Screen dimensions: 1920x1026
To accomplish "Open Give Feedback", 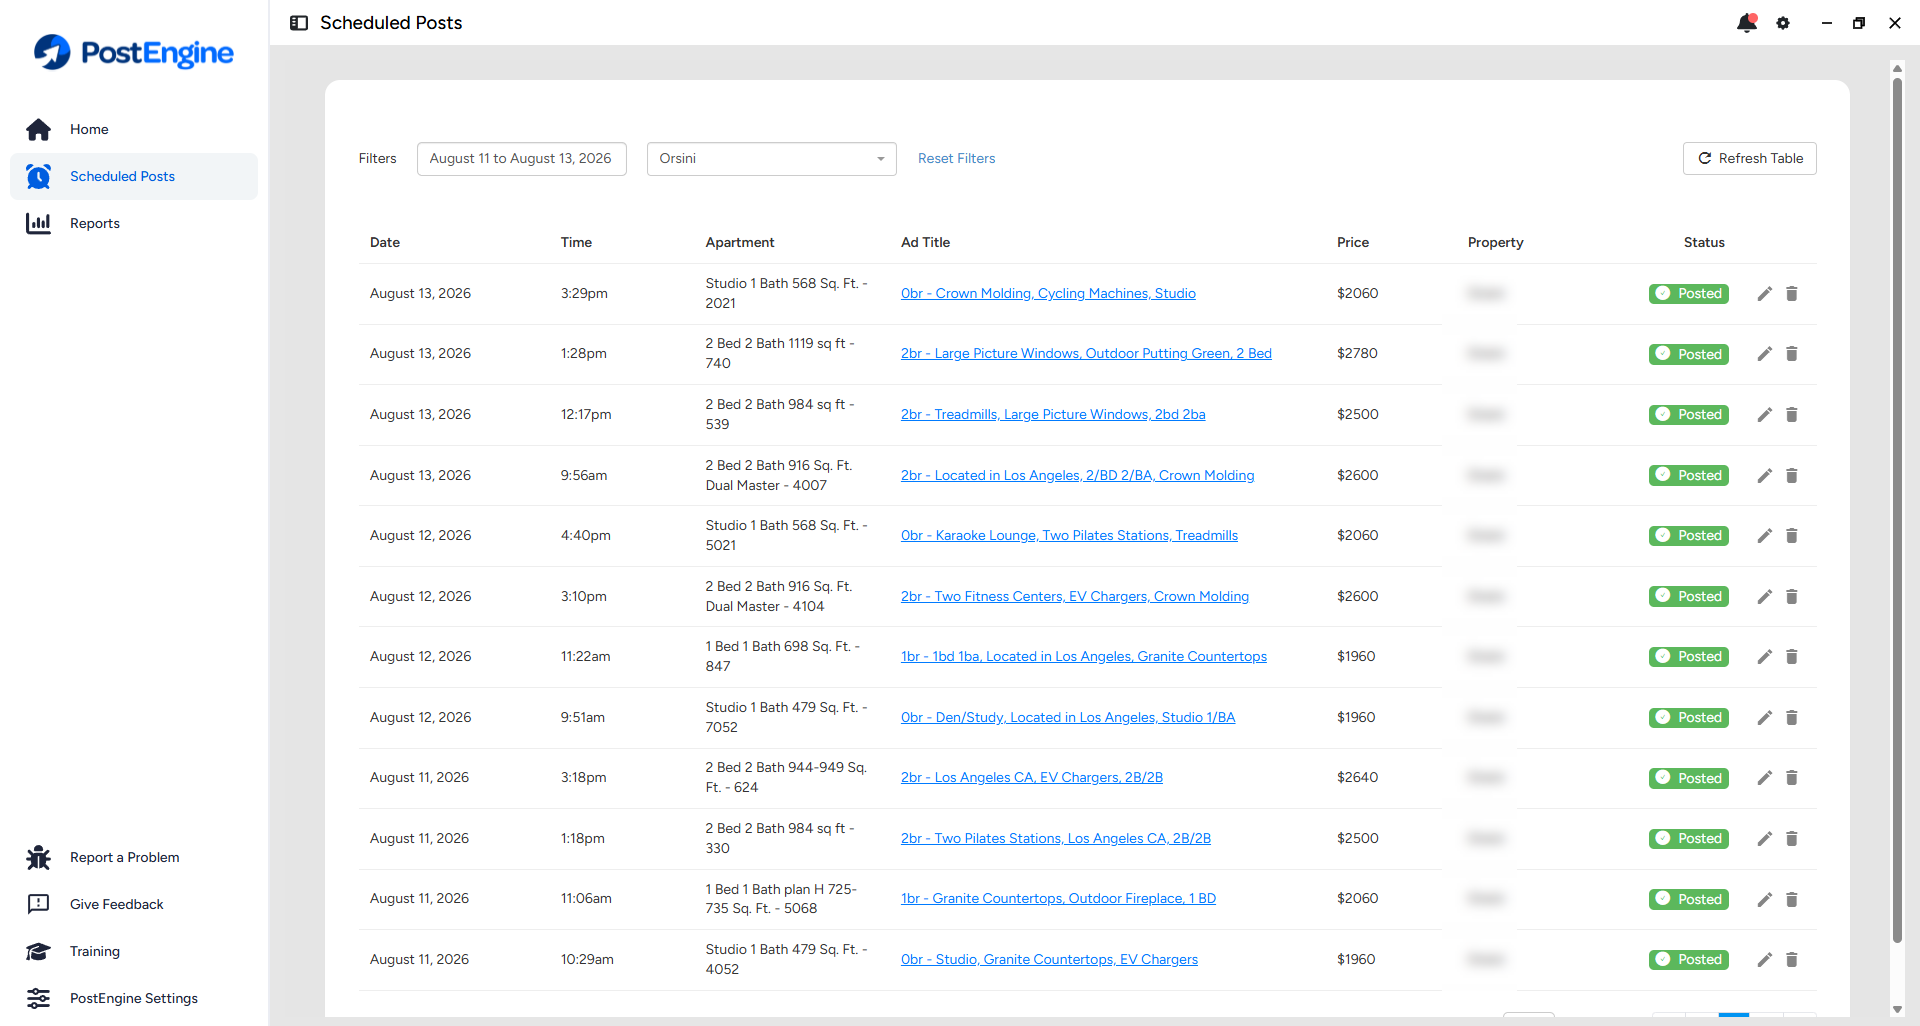I will click(x=134, y=905).
